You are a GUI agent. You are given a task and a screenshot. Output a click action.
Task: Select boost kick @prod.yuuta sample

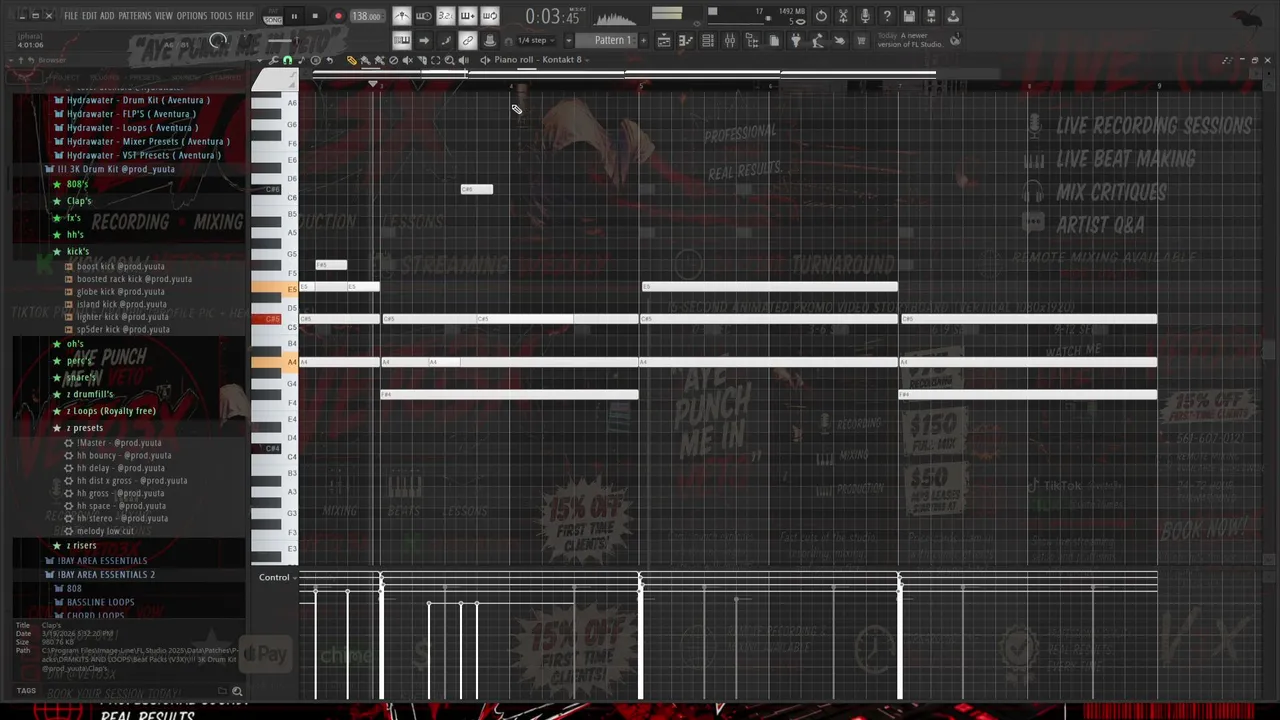pyautogui.click(x=120, y=266)
